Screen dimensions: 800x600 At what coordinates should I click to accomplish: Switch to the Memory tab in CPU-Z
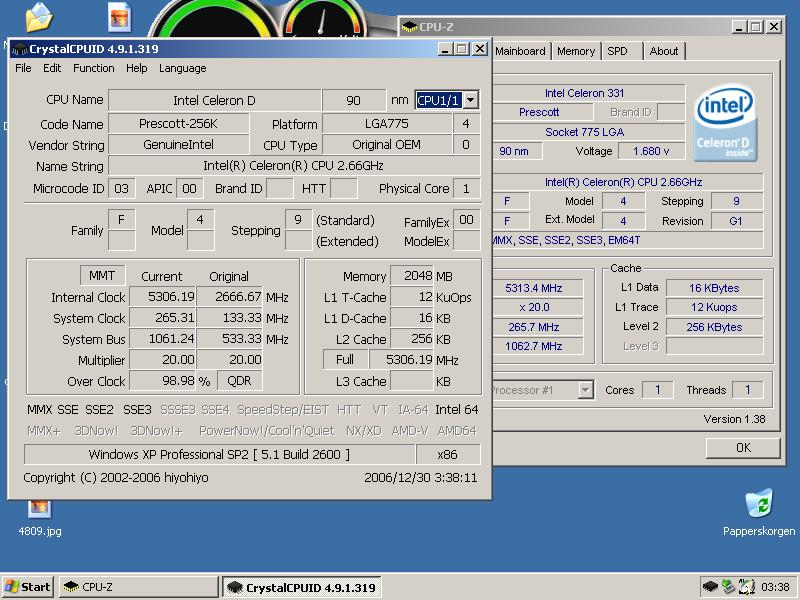576,51
